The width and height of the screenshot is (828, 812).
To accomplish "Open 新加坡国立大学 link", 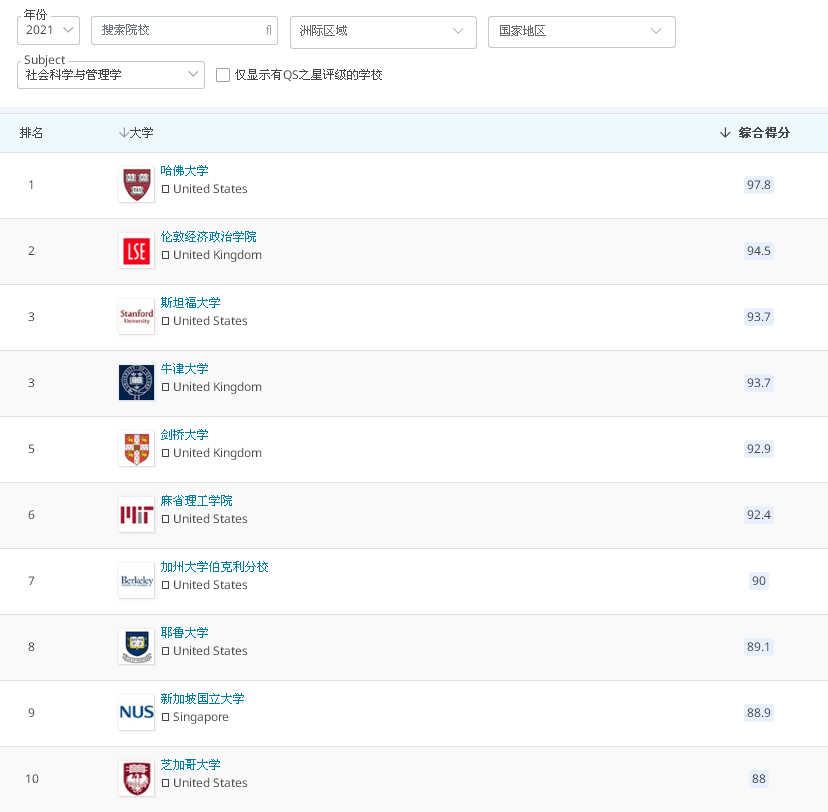I will (x=202, y=698).
